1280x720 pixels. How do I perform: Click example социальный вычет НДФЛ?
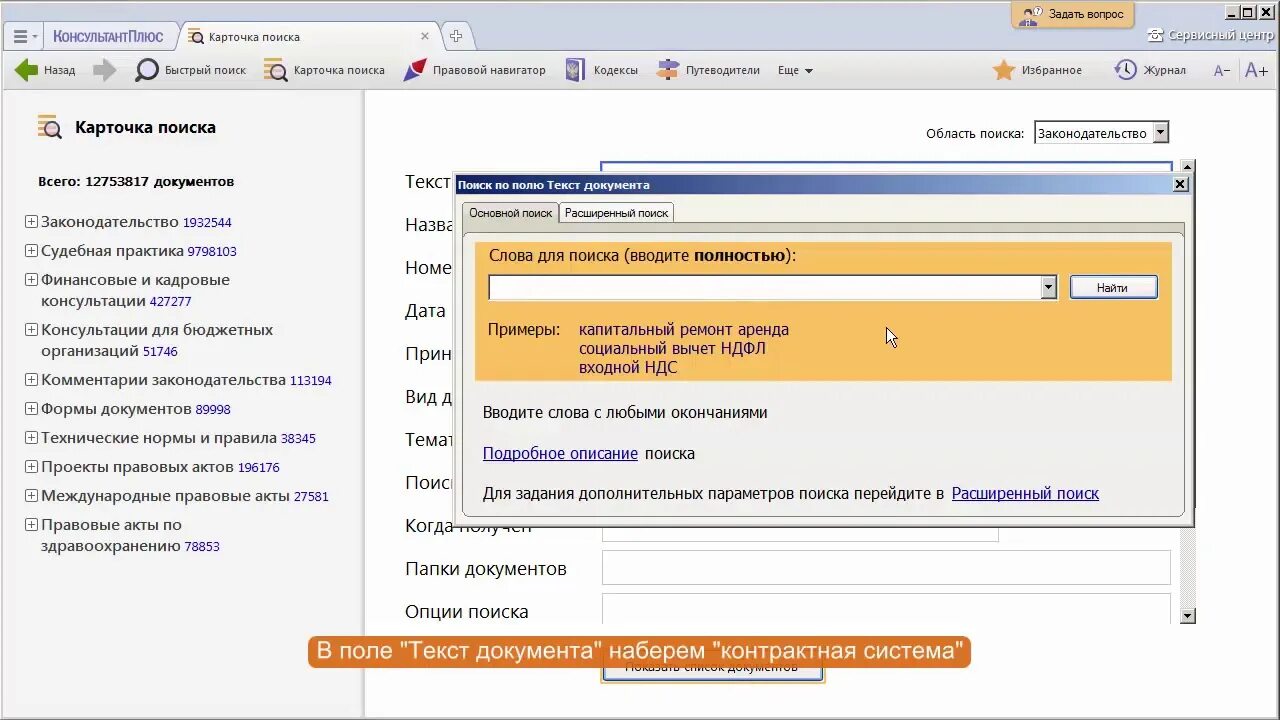[x=672, y=349]
